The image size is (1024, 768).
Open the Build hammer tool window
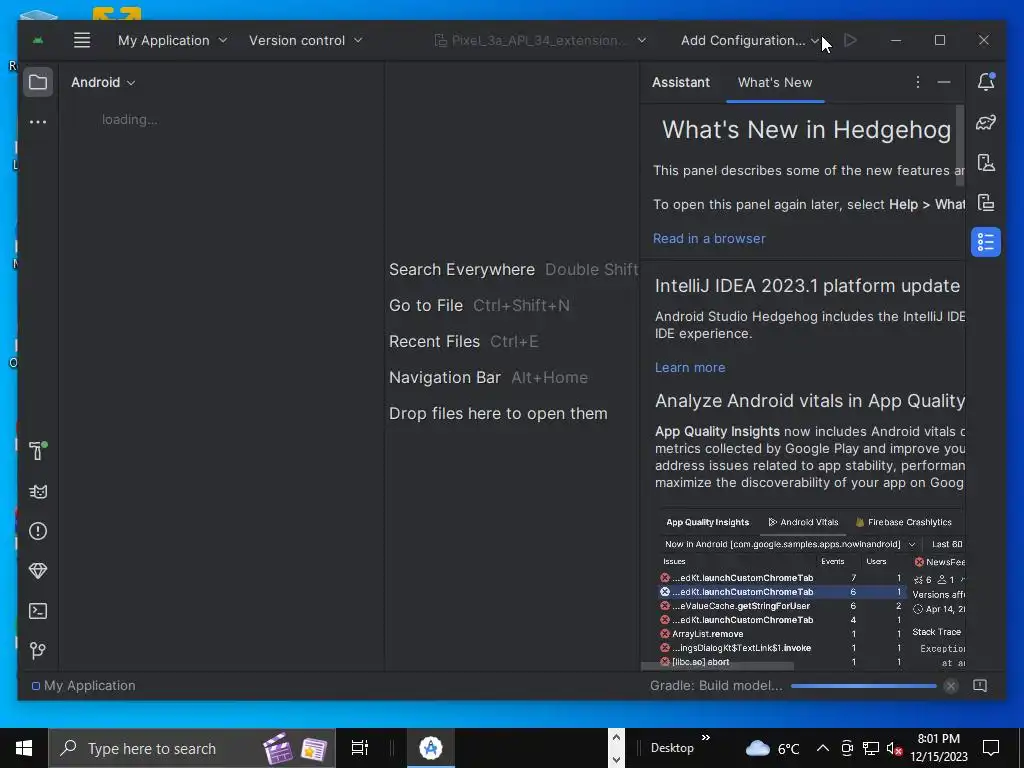(38, 451)
